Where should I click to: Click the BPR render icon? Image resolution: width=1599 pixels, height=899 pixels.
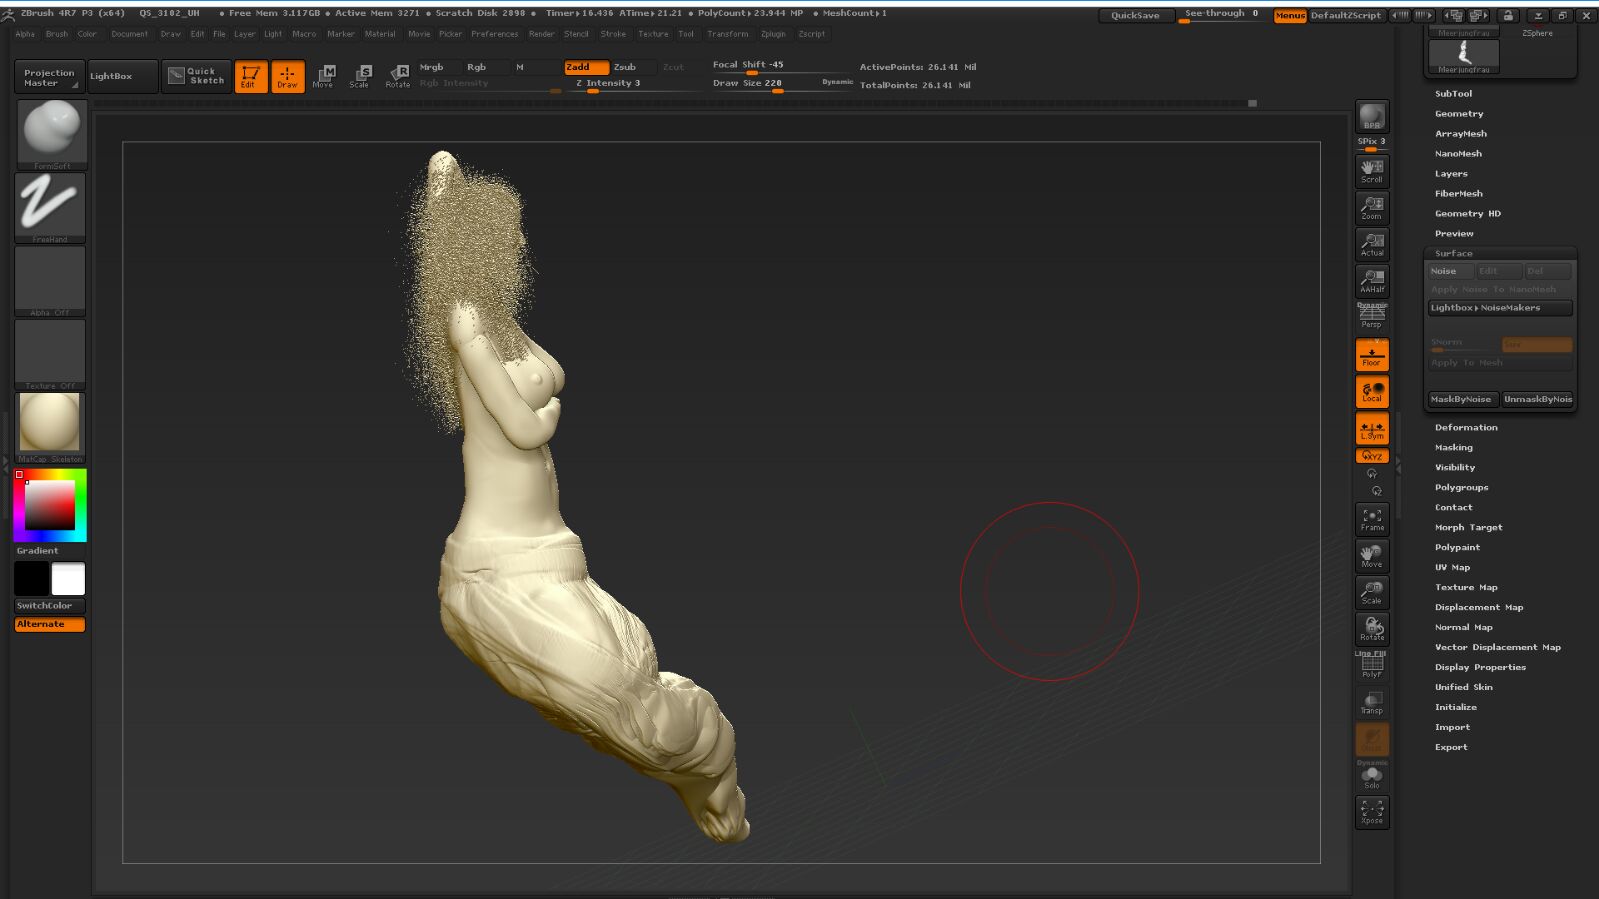pyautogui.click(x=1372, y=117)
